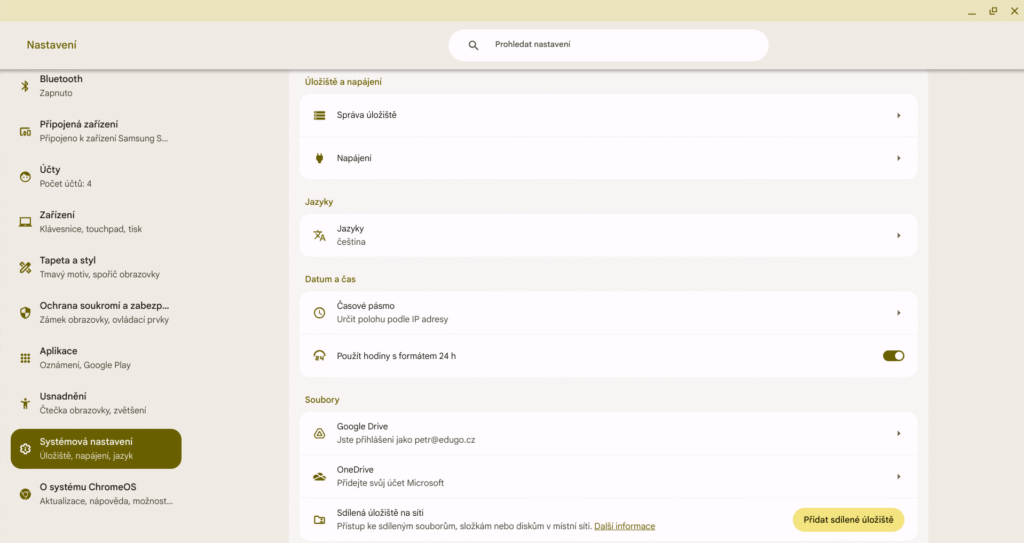
Task: Click the Bluetooth icon in sidebar
Action: click(x=25, y=86)
